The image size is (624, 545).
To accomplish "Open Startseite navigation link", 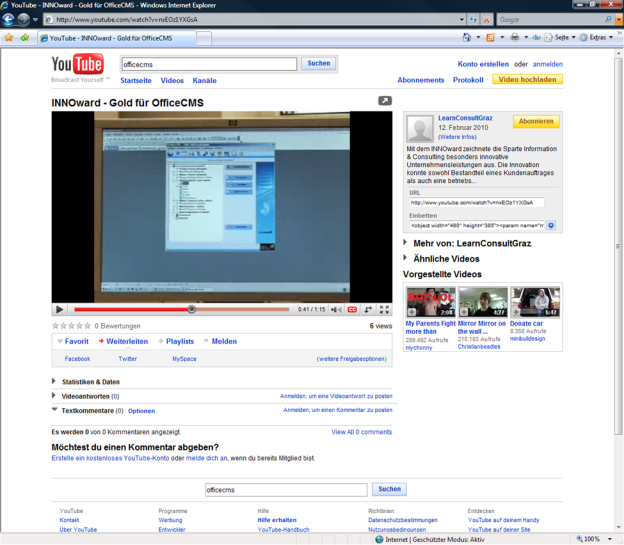I will [136, 80].
